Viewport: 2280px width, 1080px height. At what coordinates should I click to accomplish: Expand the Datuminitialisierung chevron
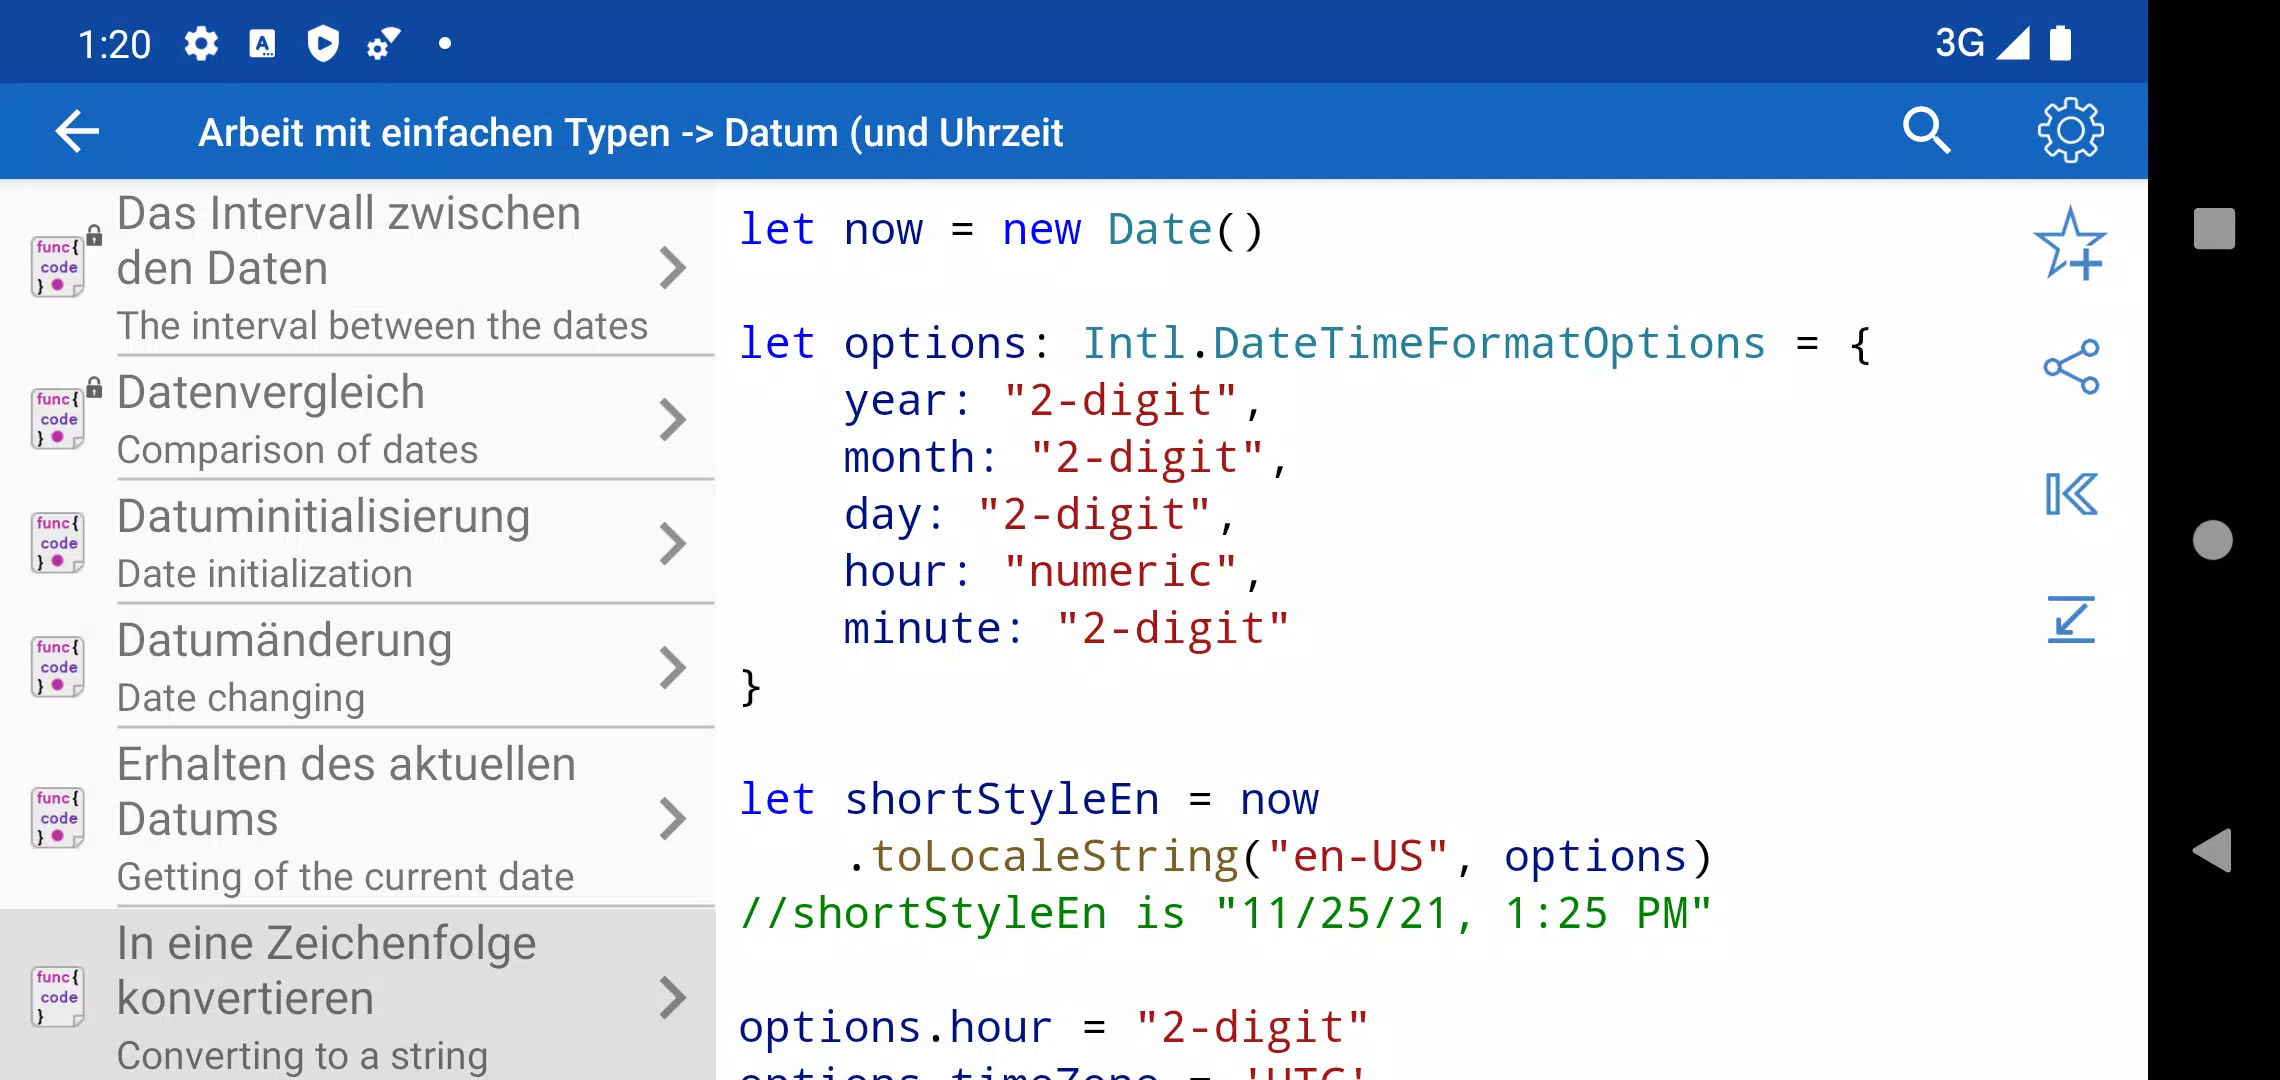click(673, 544)
